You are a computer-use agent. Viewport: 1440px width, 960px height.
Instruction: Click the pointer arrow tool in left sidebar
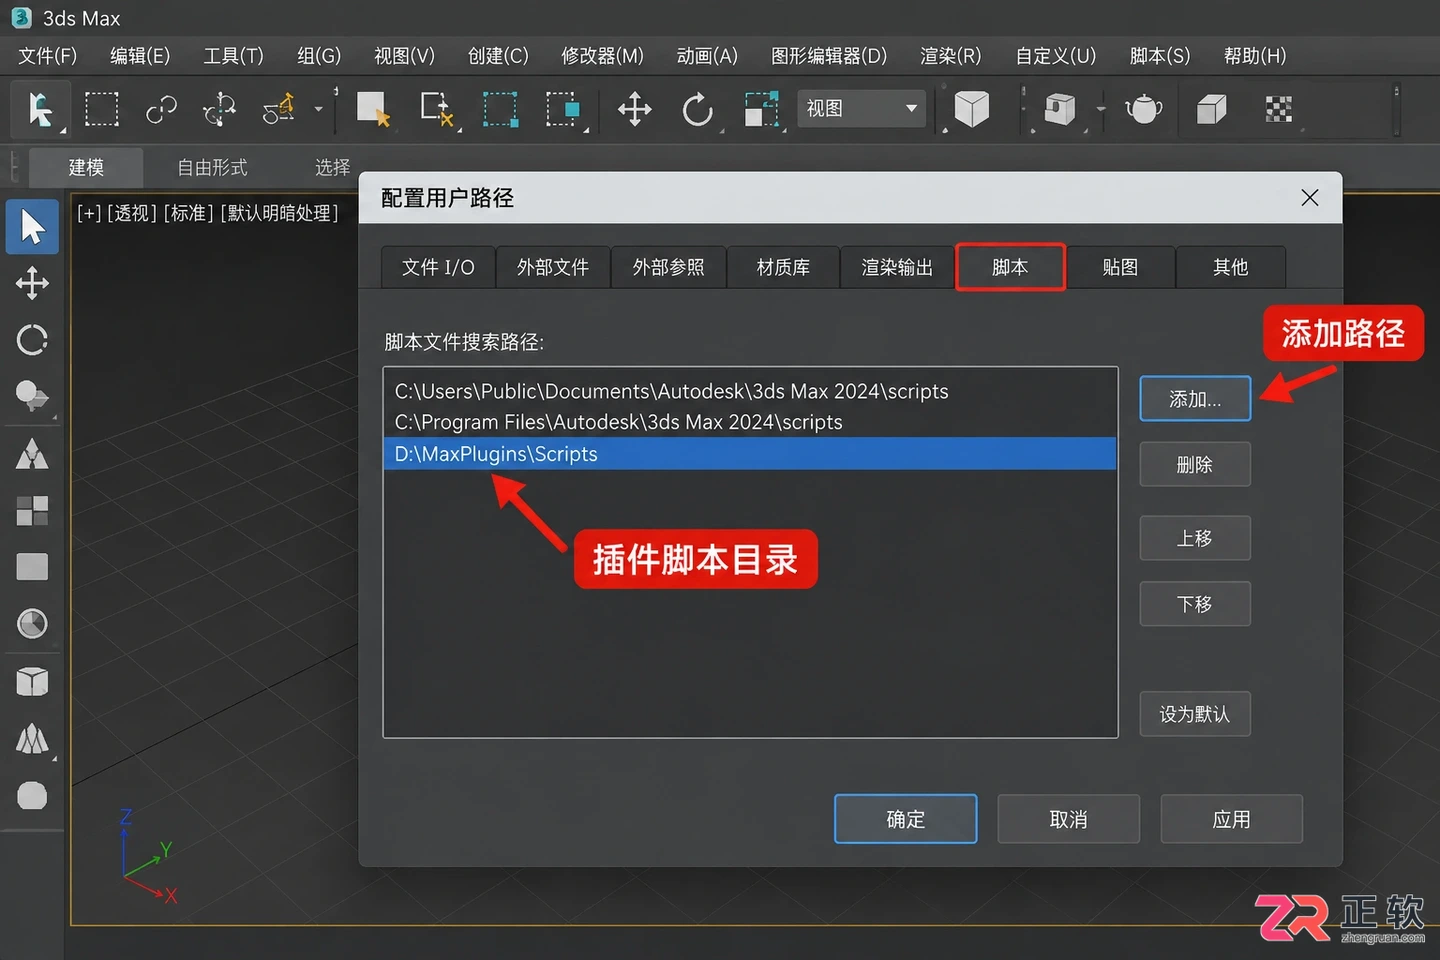(x=32, y=227)
